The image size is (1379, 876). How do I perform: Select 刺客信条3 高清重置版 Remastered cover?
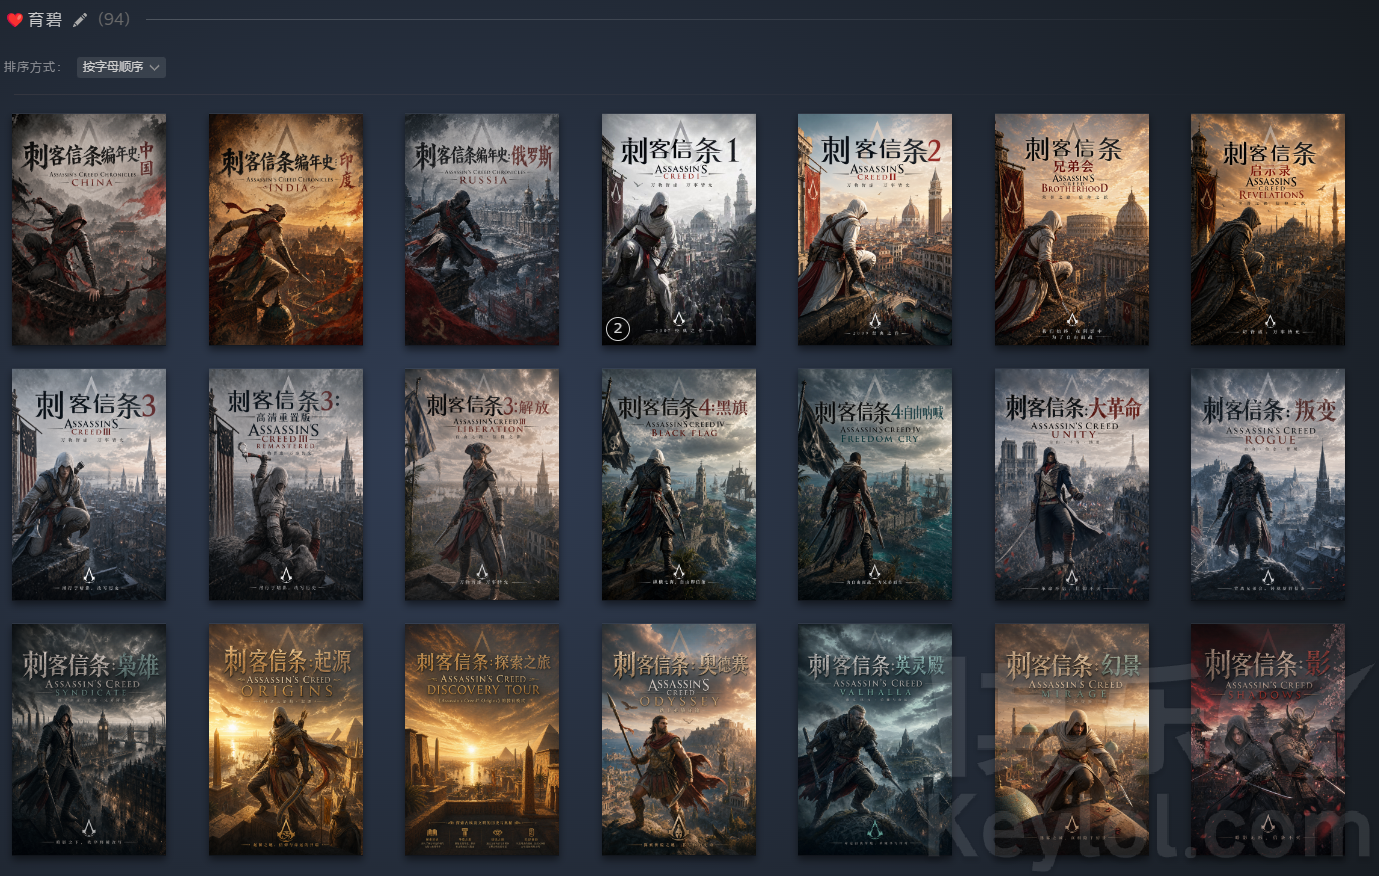286,484
